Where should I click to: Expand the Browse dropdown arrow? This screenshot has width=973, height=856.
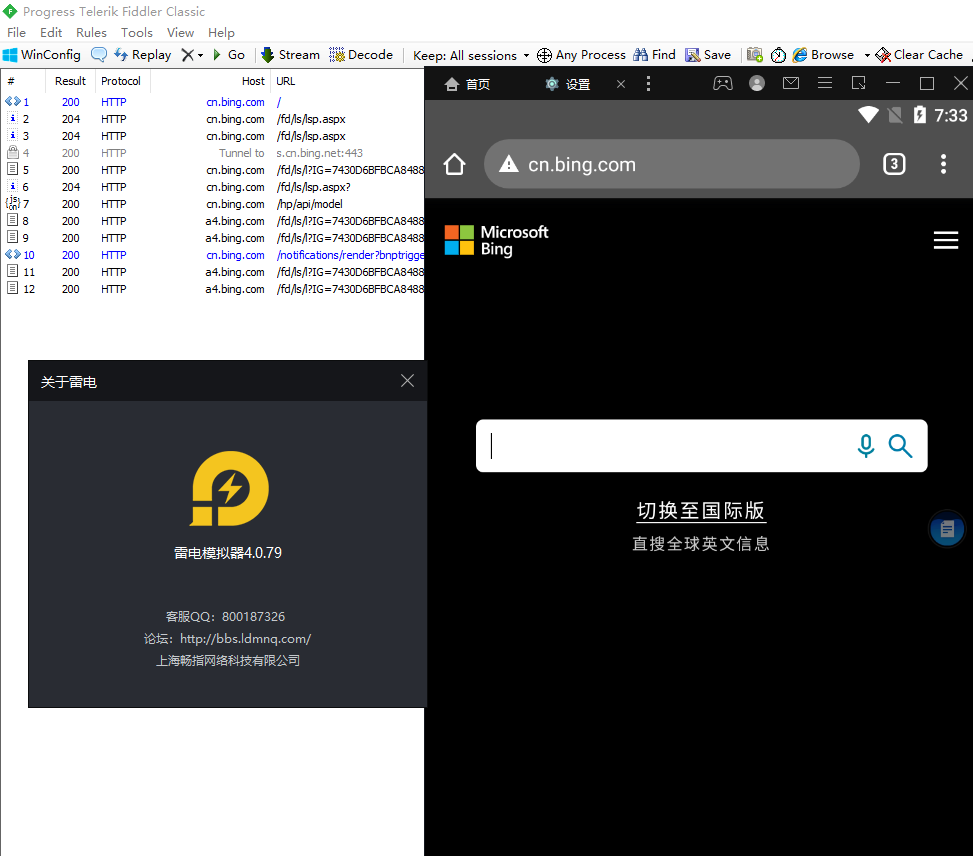pos(866,54)
